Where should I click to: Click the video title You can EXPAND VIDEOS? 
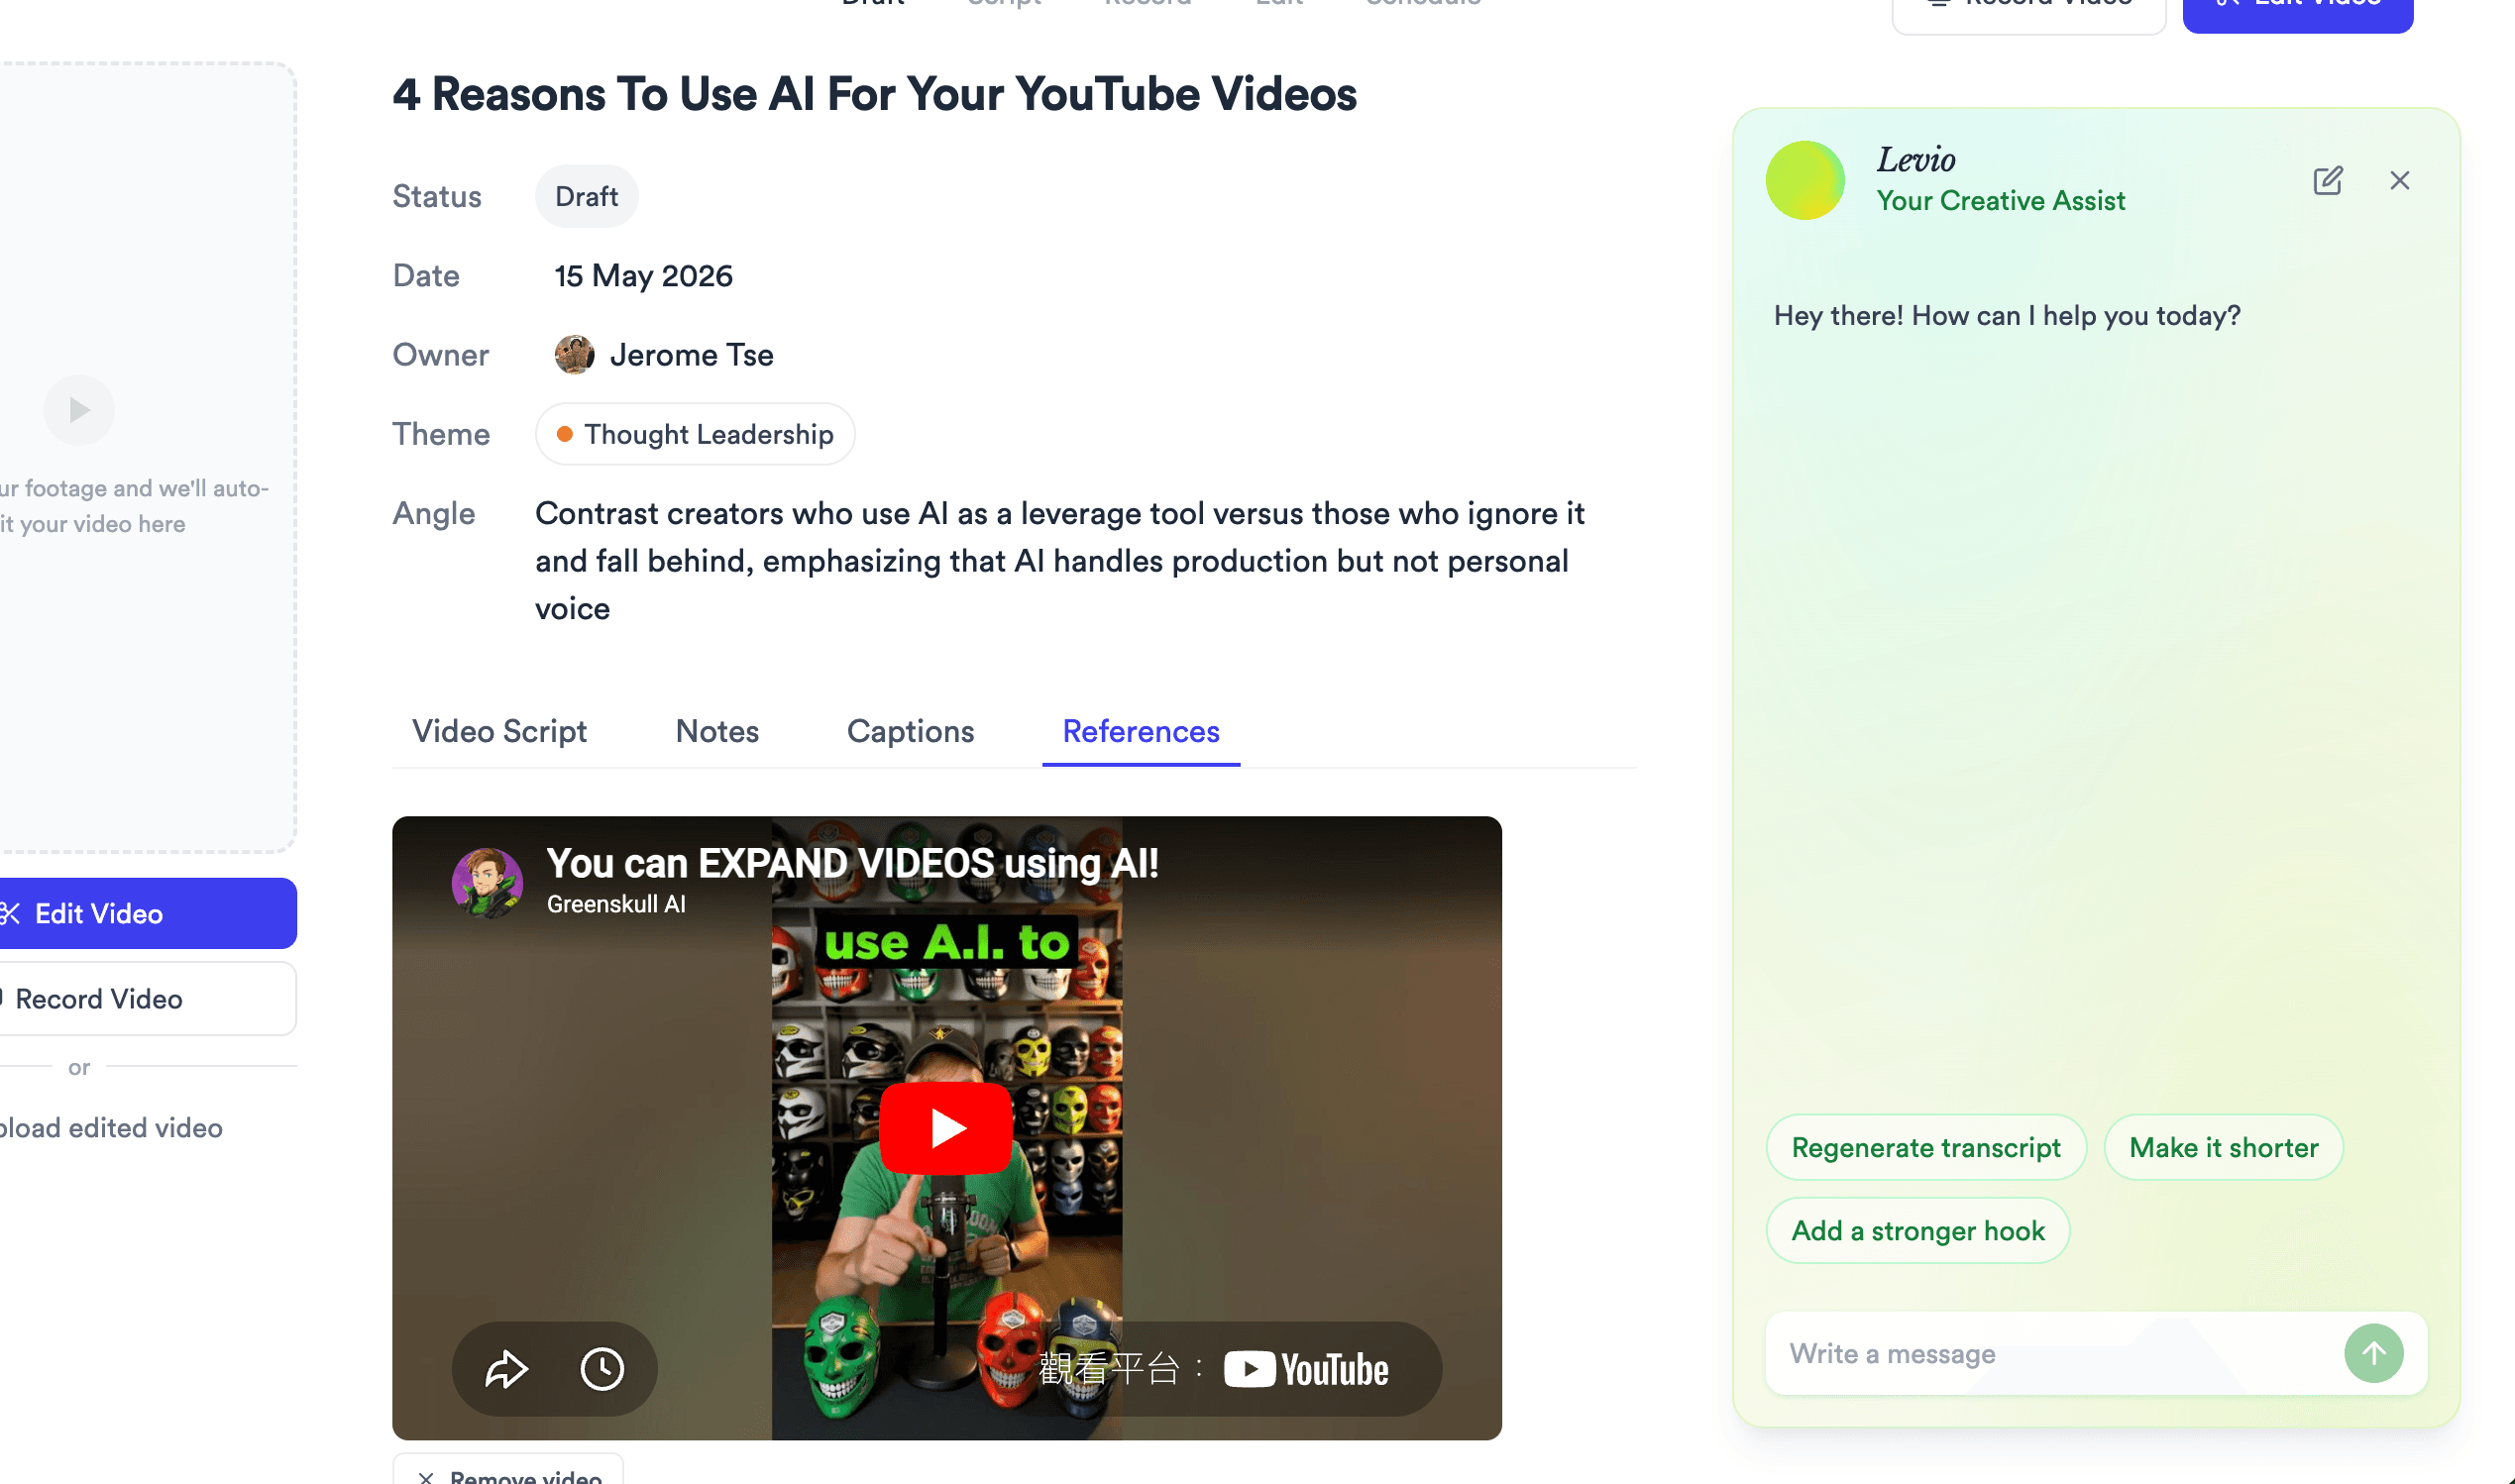tap(852, 863)
